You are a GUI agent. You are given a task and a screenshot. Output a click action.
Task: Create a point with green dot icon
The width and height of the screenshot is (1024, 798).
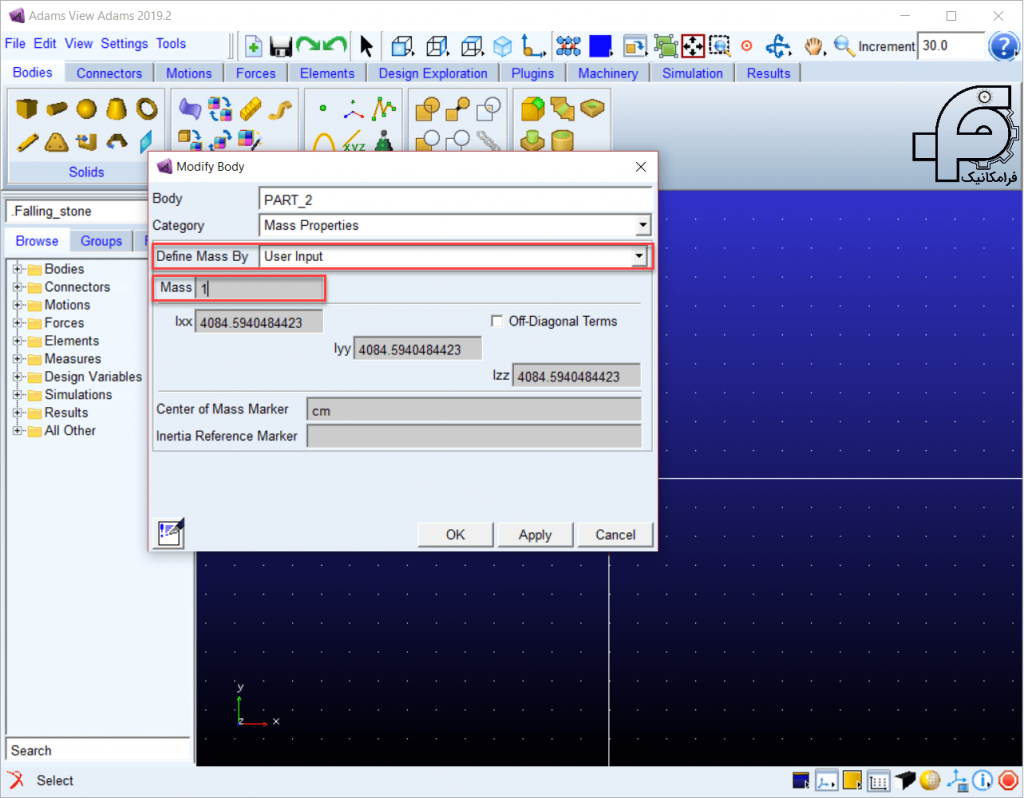(323, 108)
